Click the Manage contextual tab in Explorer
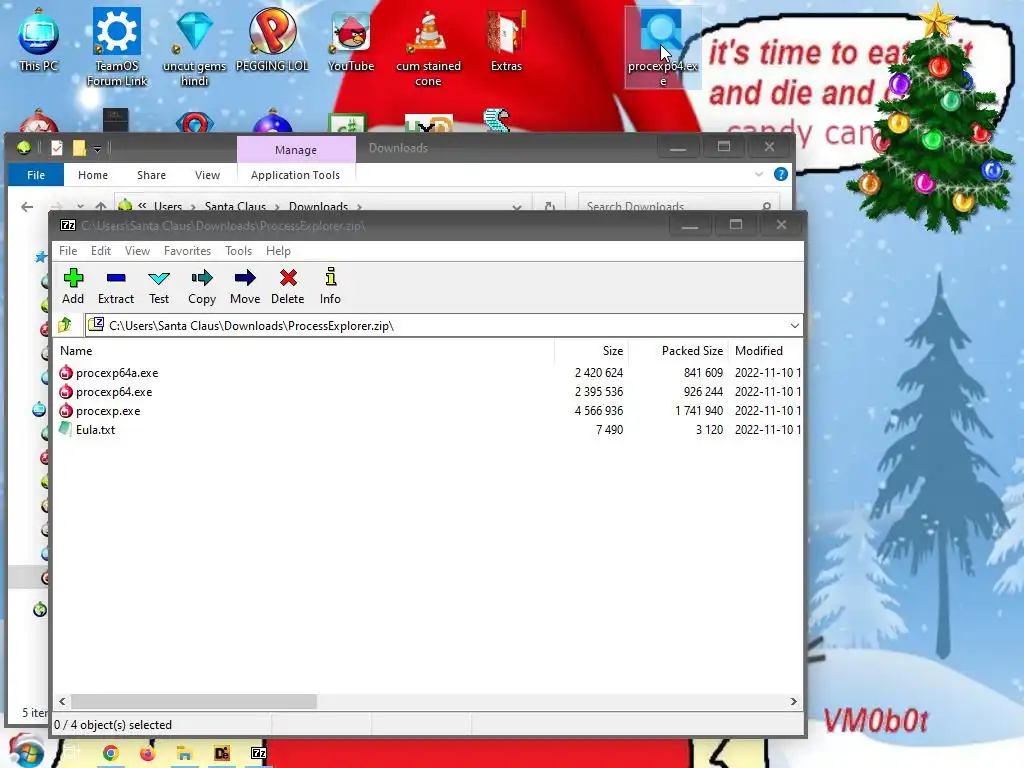The width and height of the screenshot is (1024, 768). pos(296,150)
